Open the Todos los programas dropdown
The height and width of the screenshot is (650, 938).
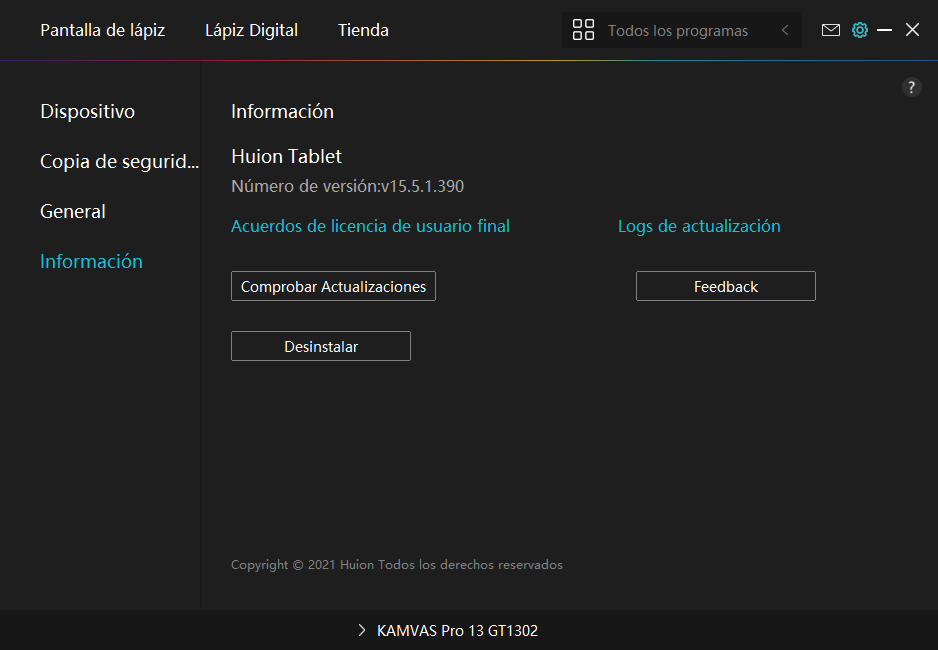coord(677,31)
